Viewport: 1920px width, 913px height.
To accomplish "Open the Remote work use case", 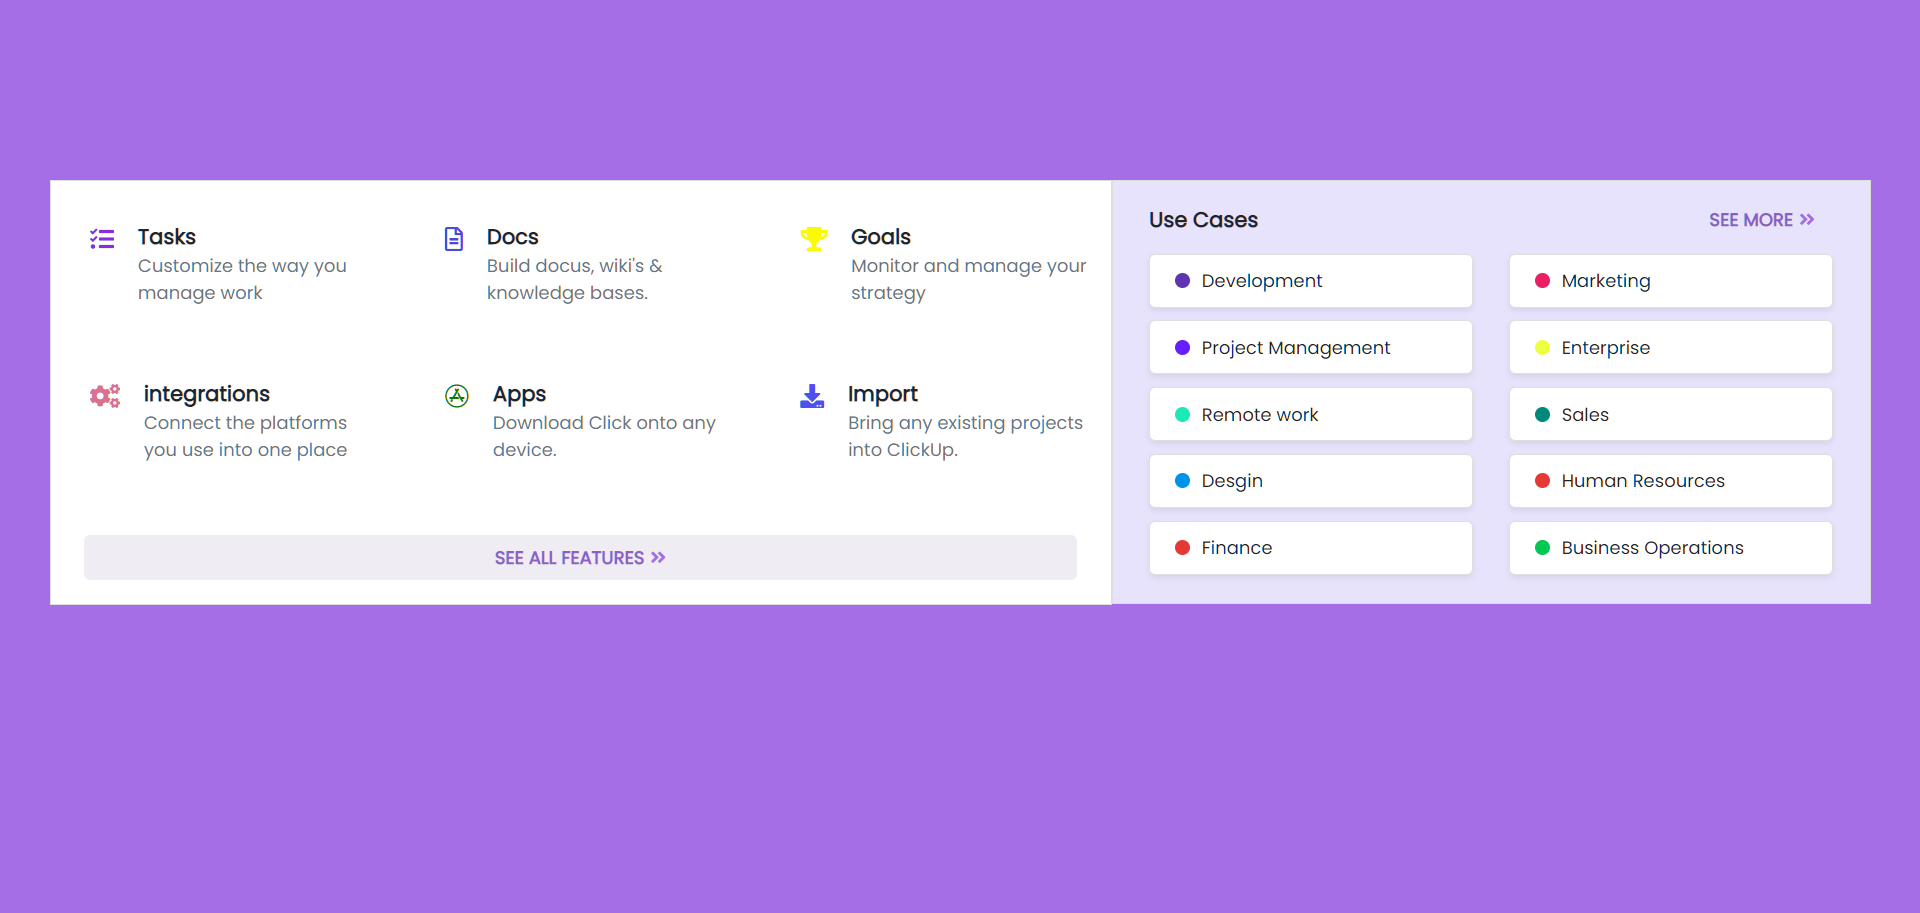I will tap(1310, 414).
